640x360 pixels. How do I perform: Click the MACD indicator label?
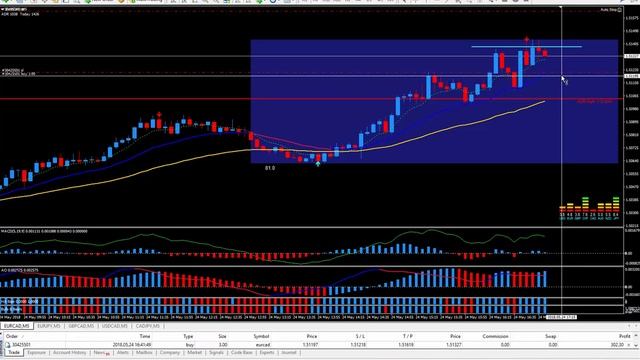44,231
